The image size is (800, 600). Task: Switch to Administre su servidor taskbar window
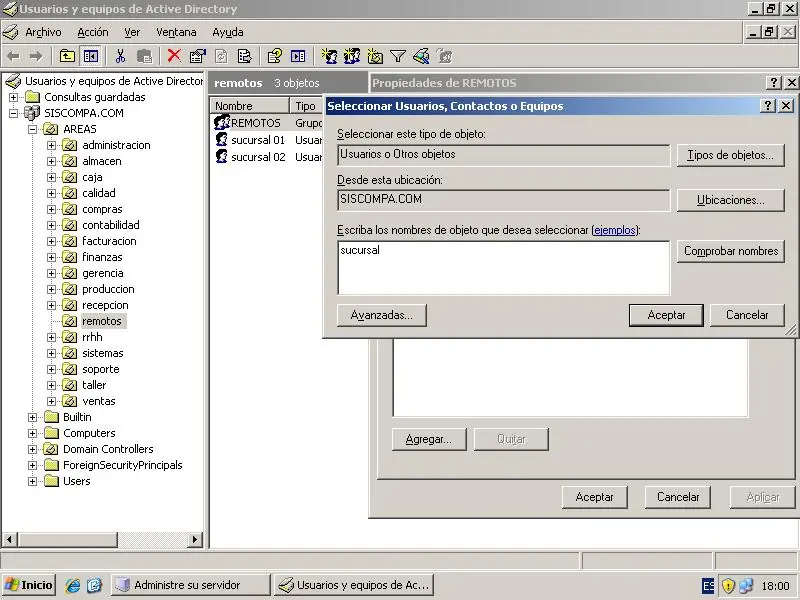click(x=190, y=585)
